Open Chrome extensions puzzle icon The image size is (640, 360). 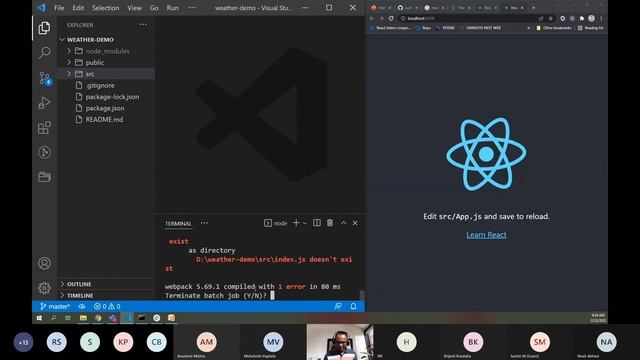pos(582,18)
